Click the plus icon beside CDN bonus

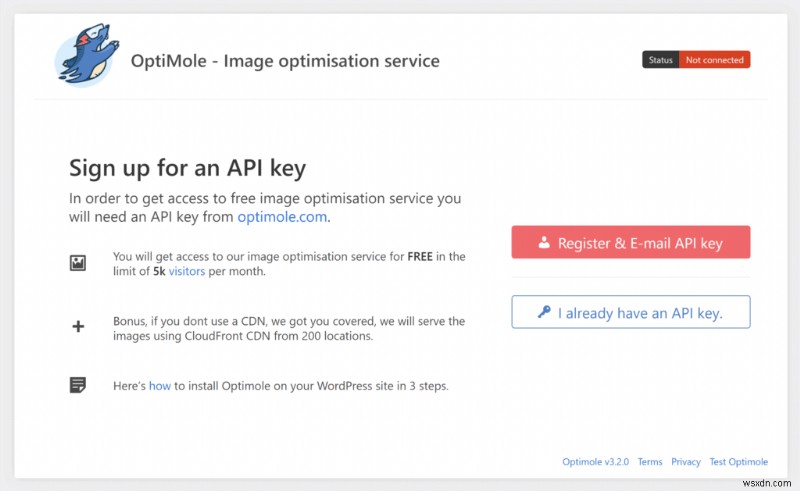coord(78,327)
